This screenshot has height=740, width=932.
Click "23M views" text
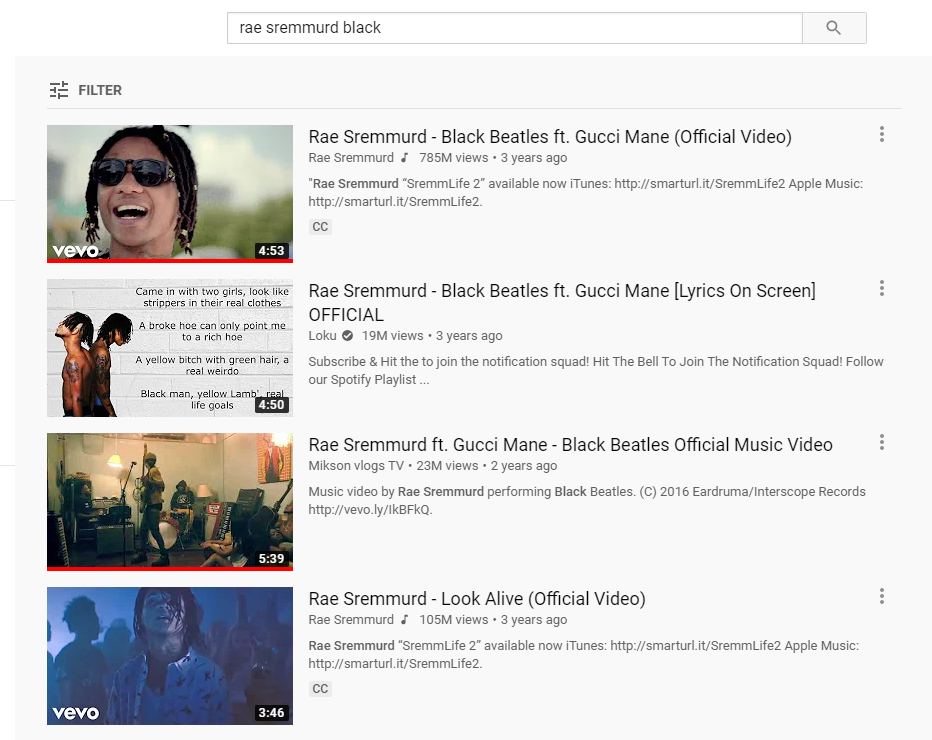pyautogui.click(x=447, y=465)
